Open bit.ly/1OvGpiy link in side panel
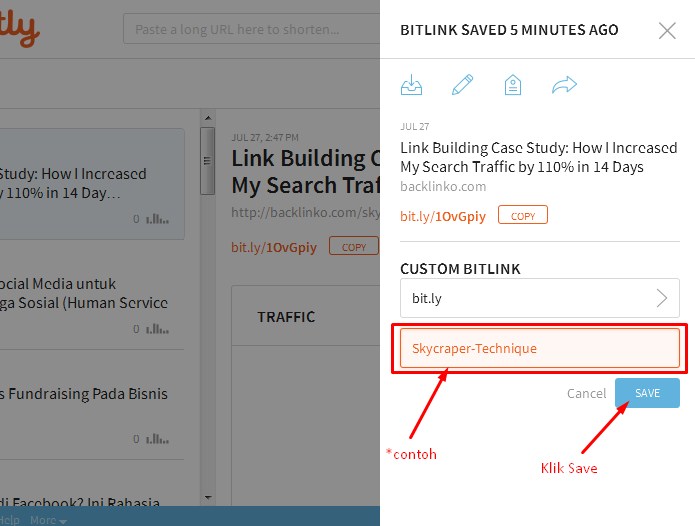This screenshot has height=526, width=695. pyautogui.click(x=443, y=216)
